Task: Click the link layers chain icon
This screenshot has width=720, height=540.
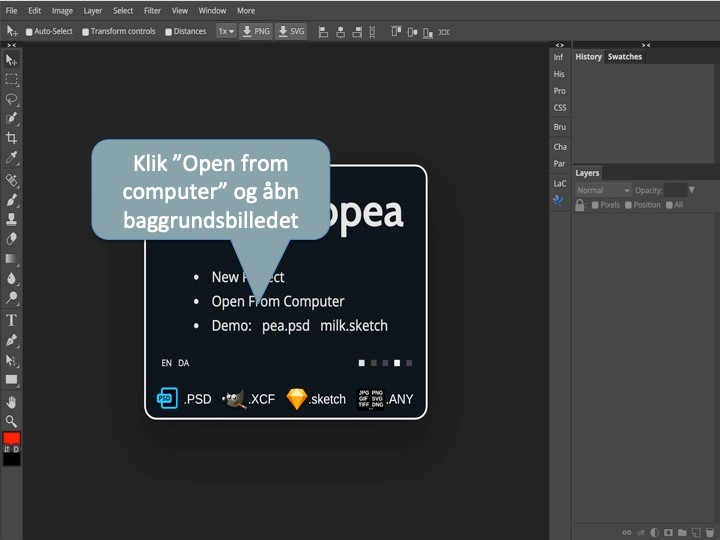Action: [627, 533]
